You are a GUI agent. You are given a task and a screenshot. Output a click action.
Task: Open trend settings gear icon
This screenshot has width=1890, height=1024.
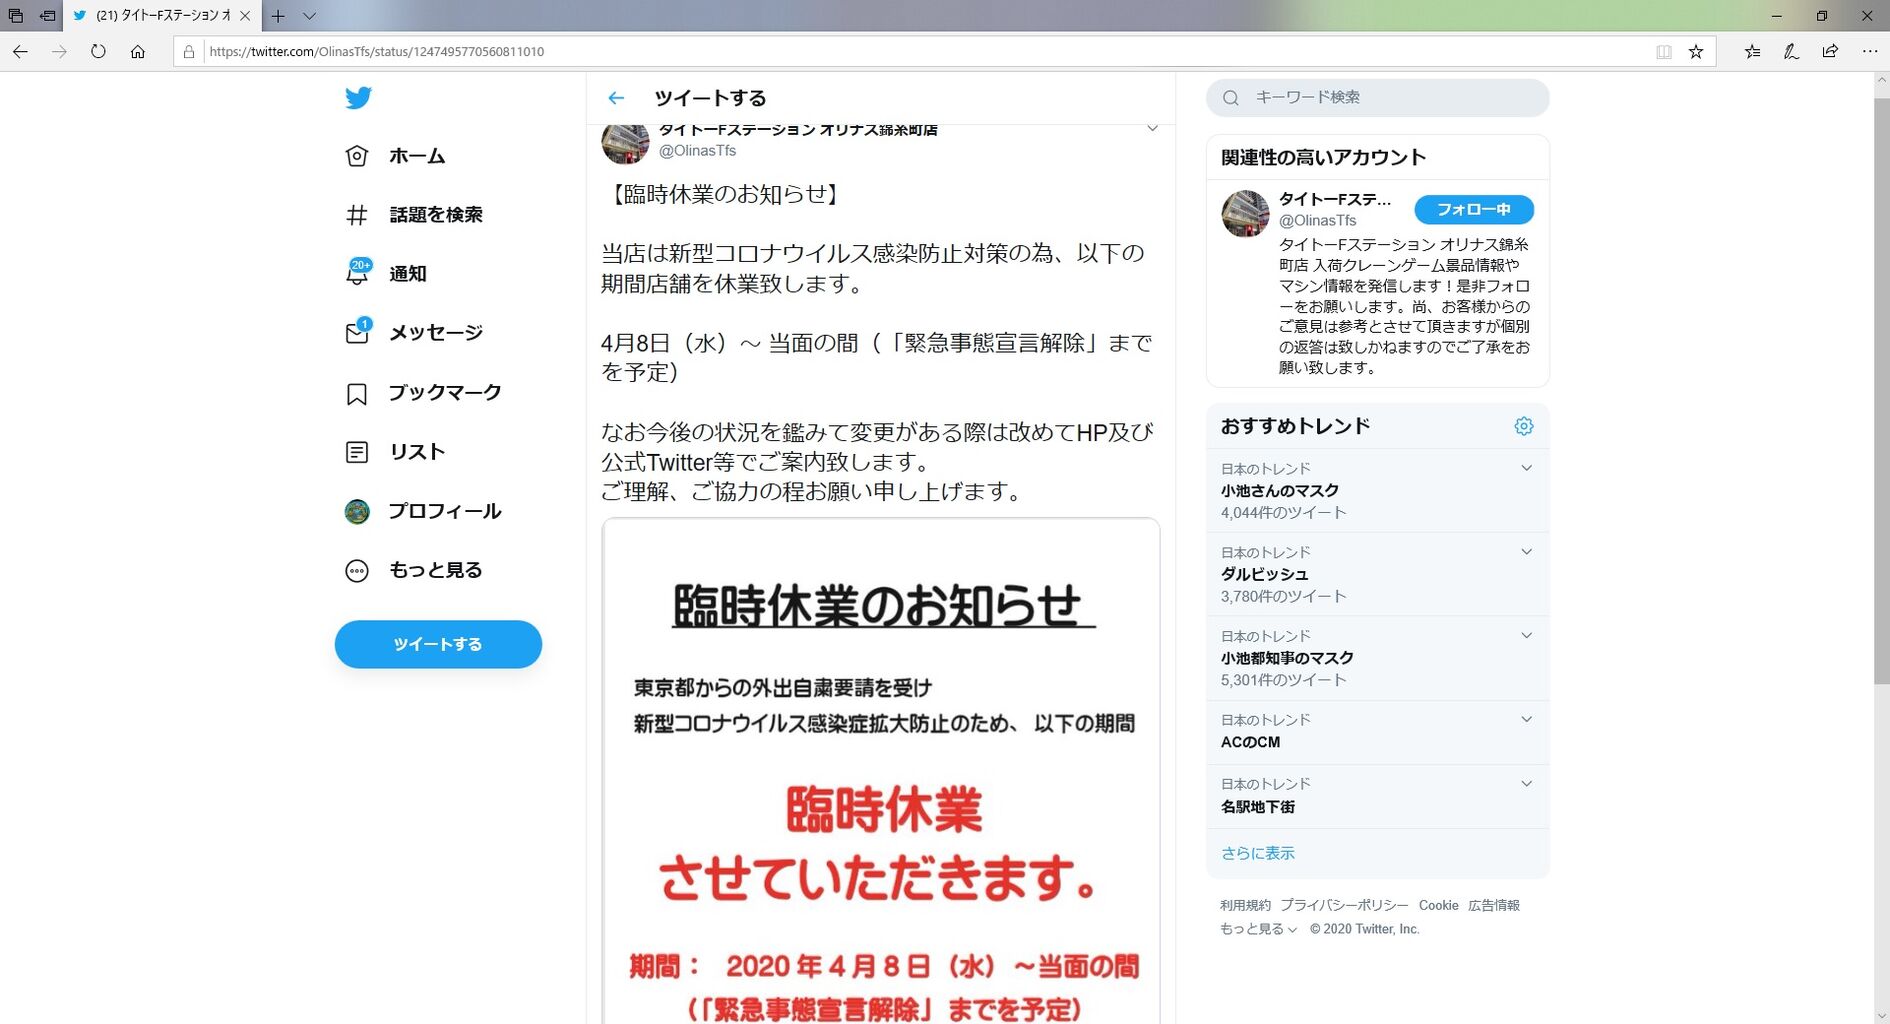coord(1524,426)
